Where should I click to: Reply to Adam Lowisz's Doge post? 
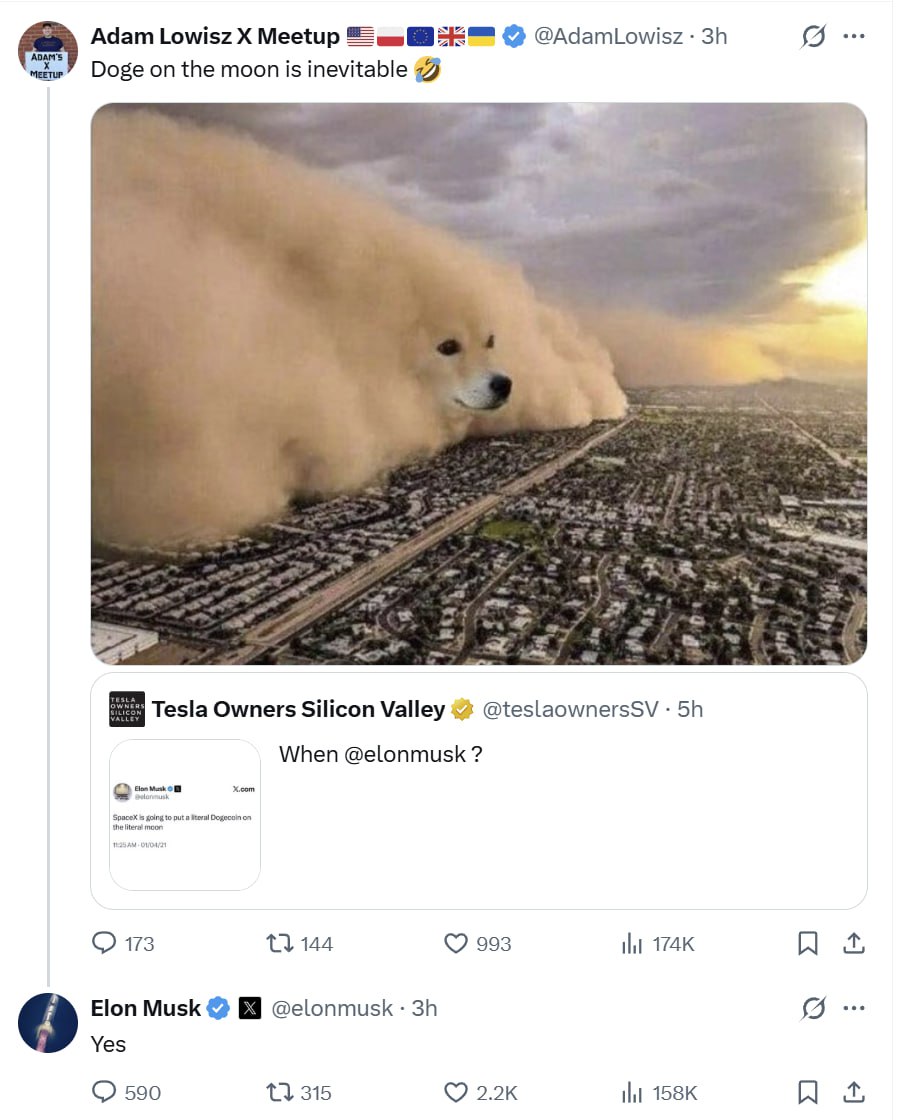[105, 943]
